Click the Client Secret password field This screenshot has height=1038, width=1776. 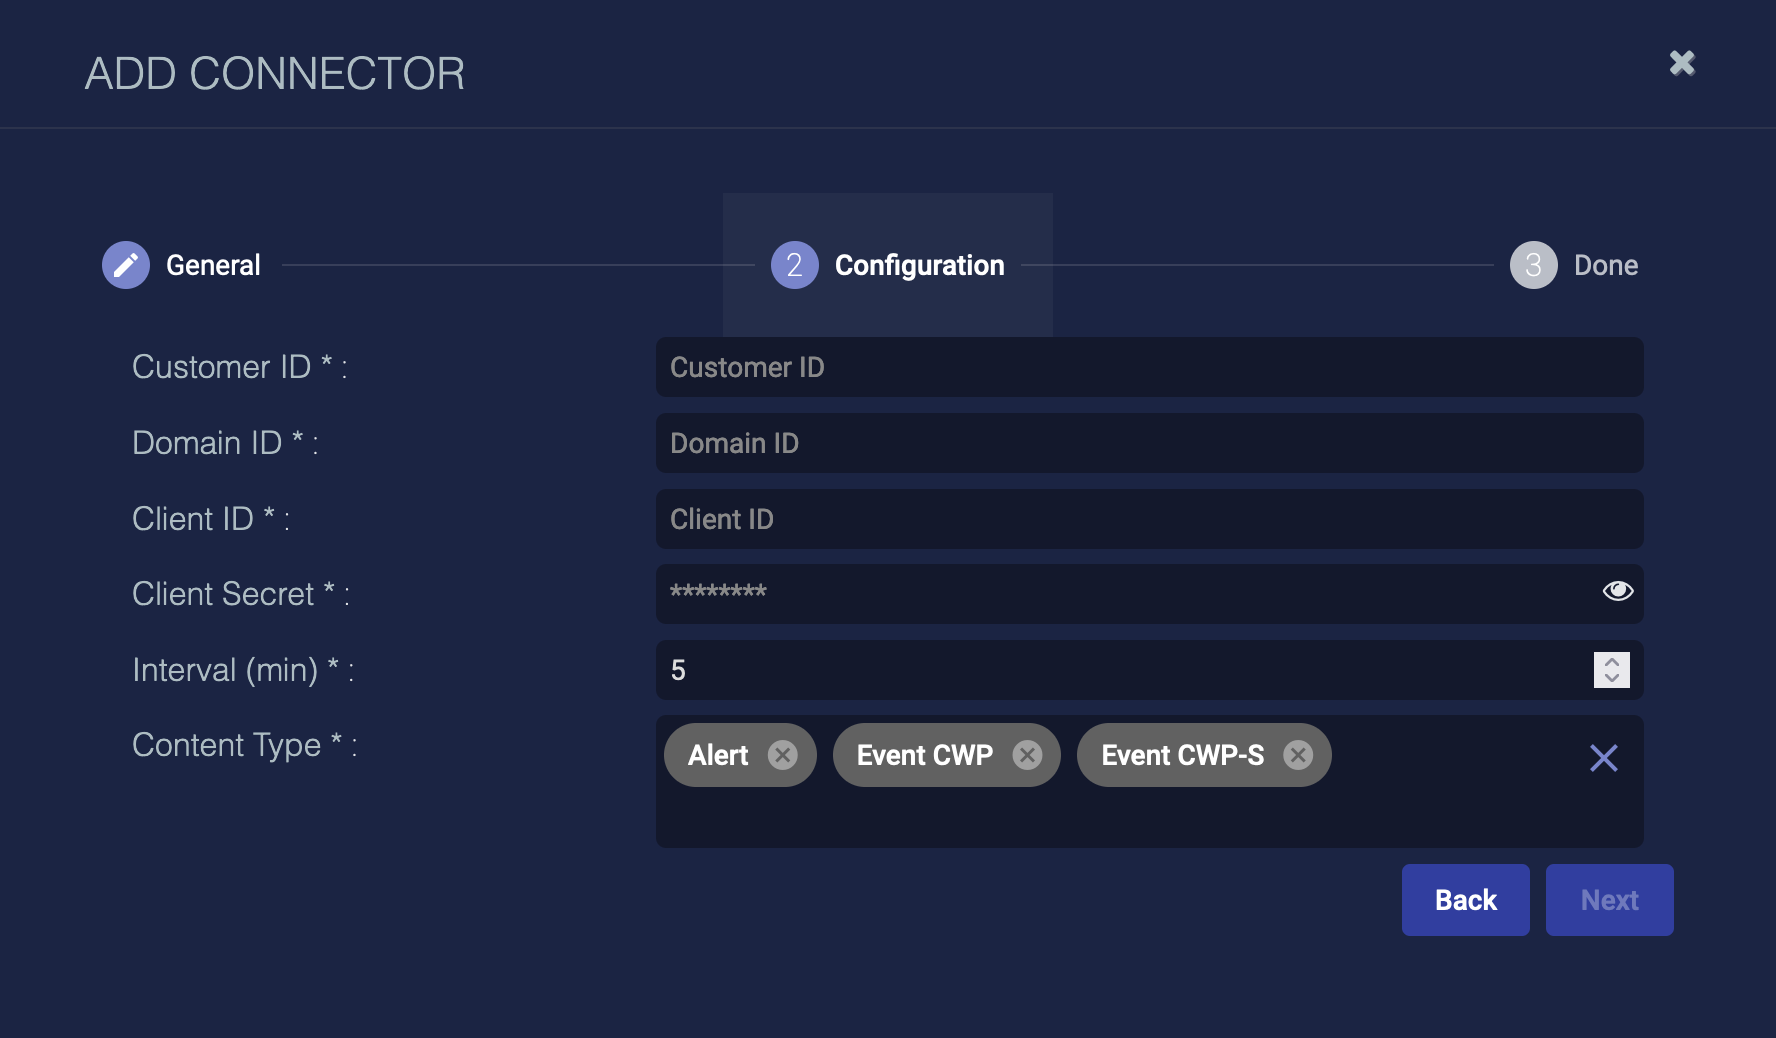pos(1120,594)
